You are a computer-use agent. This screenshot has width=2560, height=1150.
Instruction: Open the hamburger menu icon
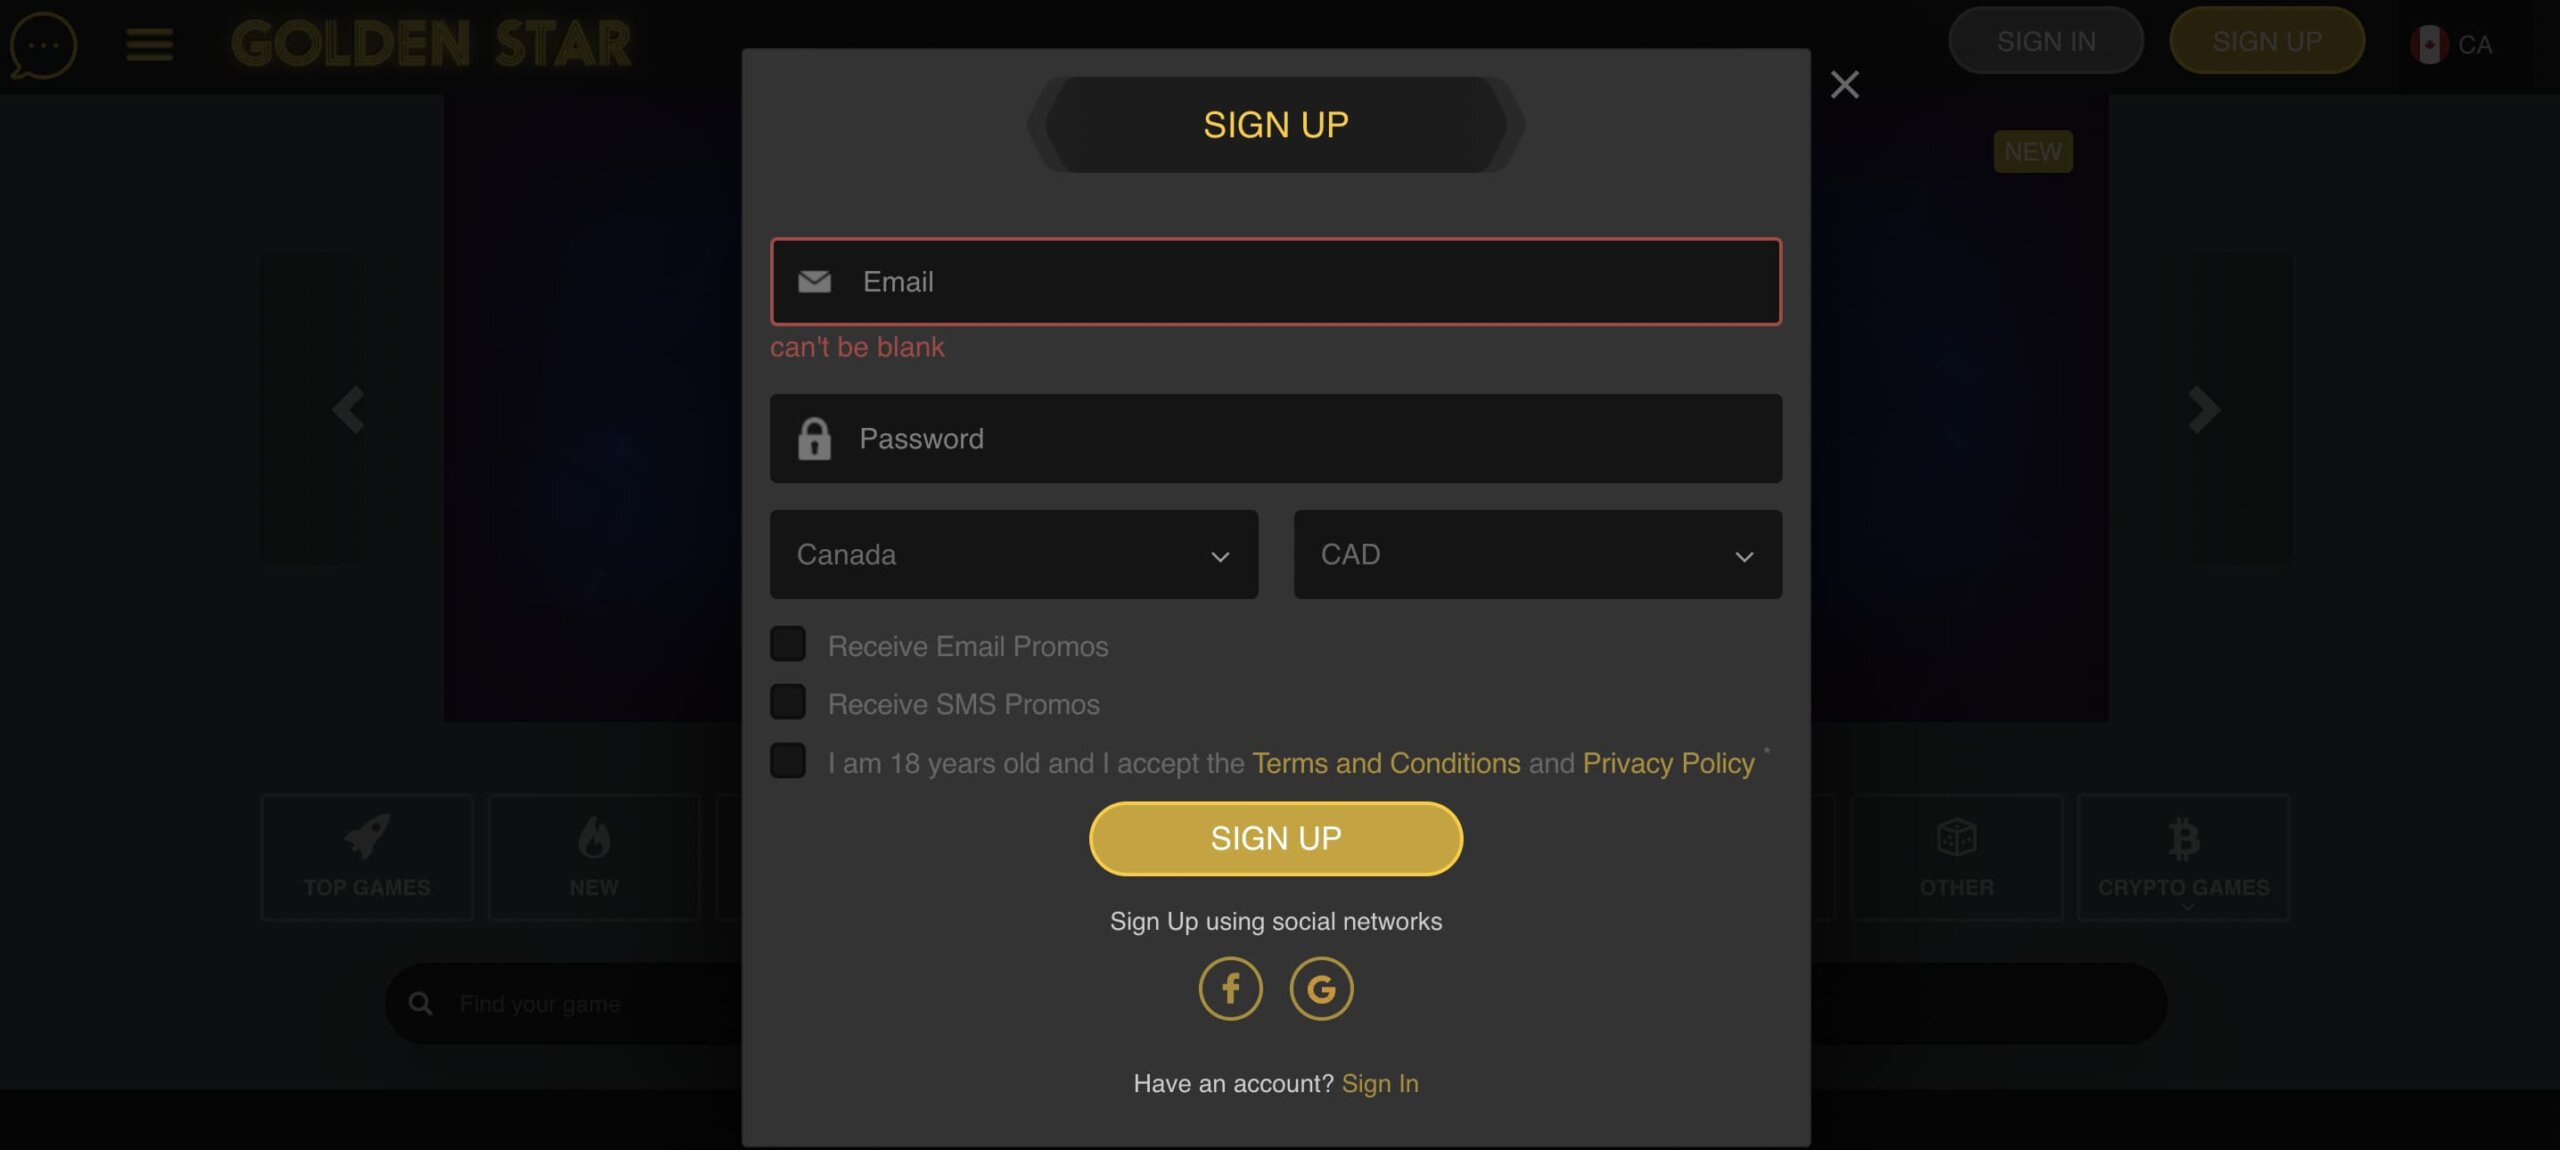[x=149, y=45]
